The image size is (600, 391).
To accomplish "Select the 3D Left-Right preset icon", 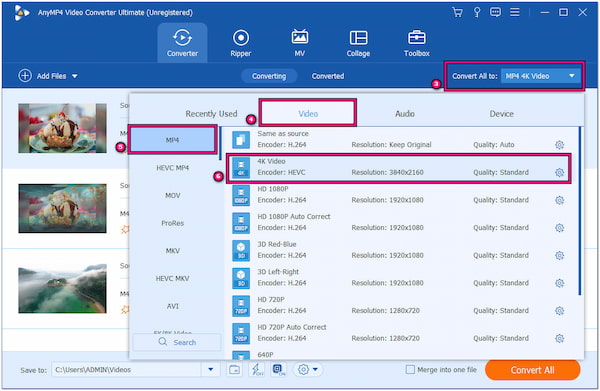I will coord(241,278).
